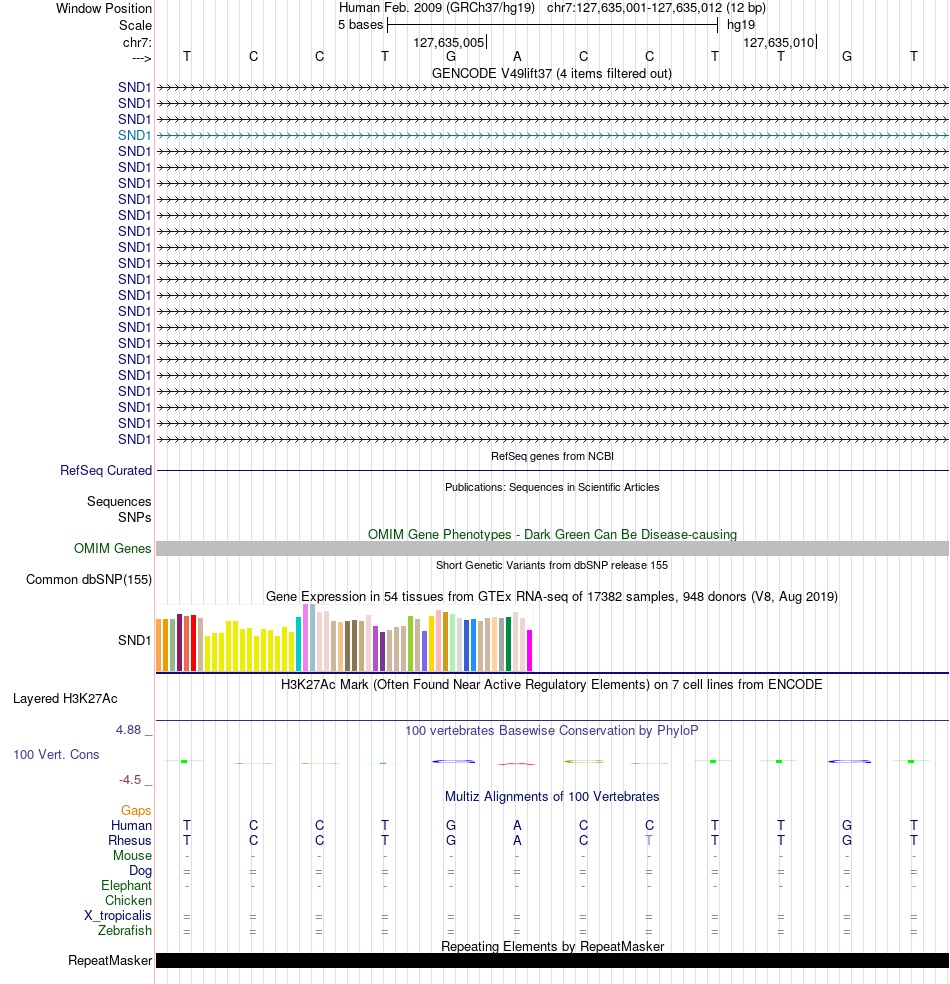Click the H3K27Ac Mark ENCODE track title

click(x=552, y=684)
